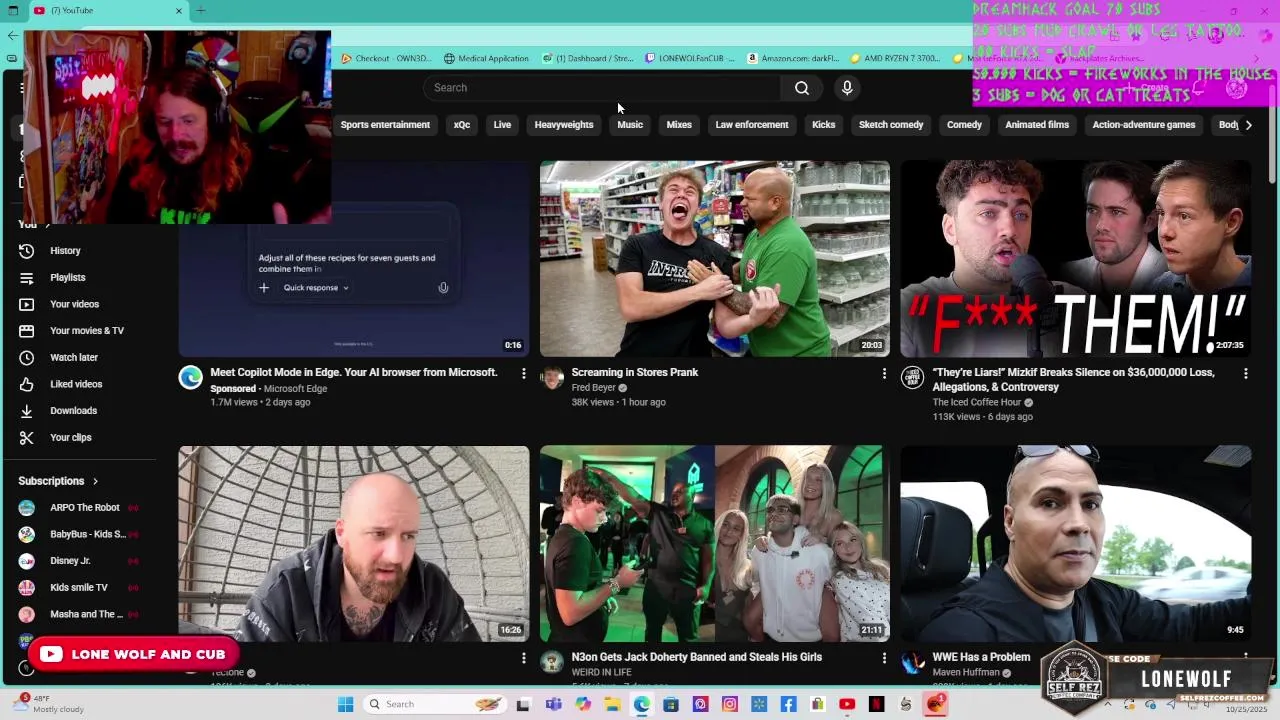Click the Windows taskbar Search box
This screenshot has width=1280, height=720.
pos(433,704)
